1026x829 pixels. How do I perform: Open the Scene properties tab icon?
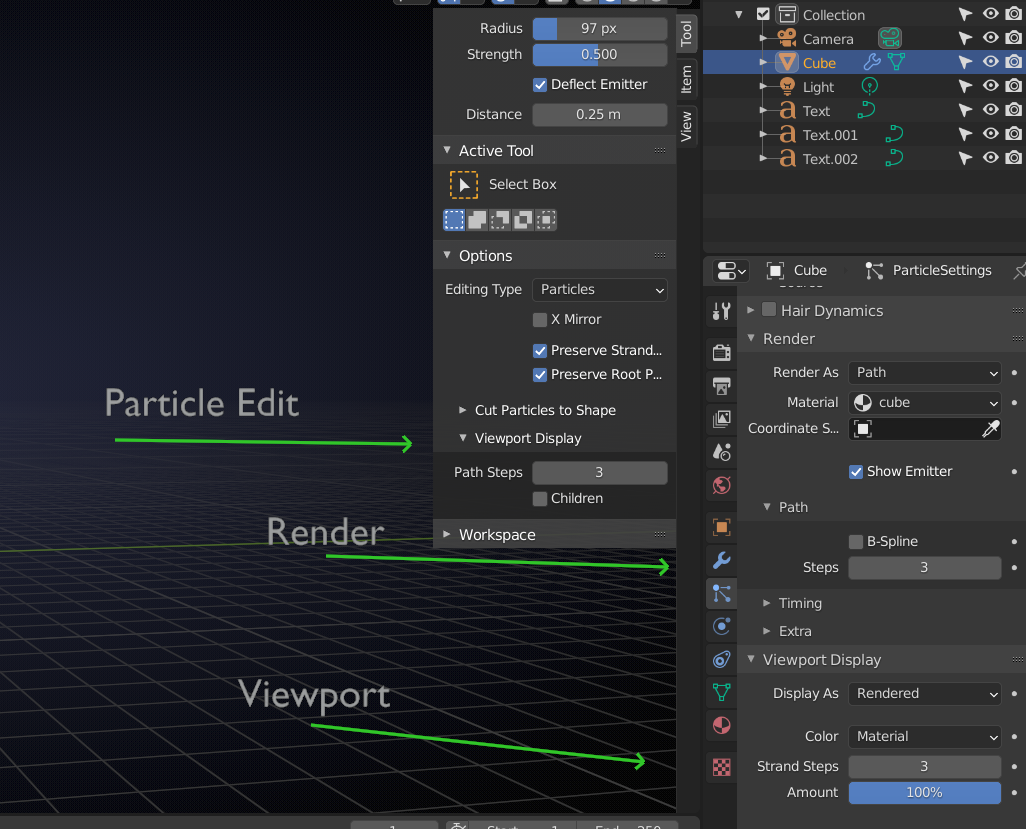point(721,452)
